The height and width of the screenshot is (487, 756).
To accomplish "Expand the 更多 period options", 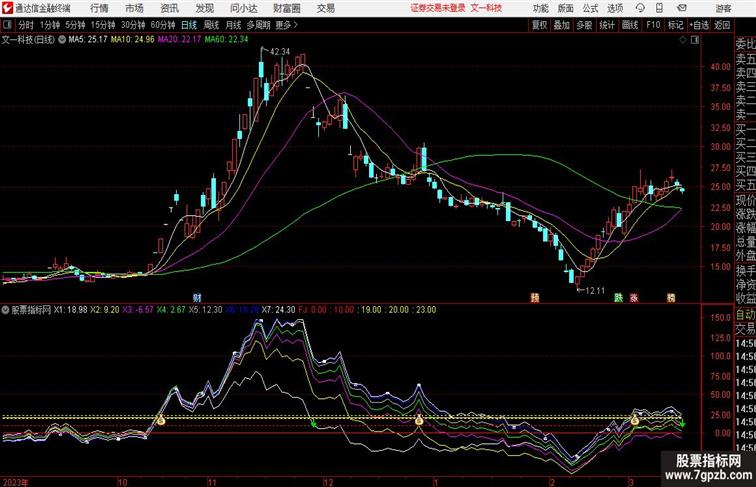I will coord(286,25).
